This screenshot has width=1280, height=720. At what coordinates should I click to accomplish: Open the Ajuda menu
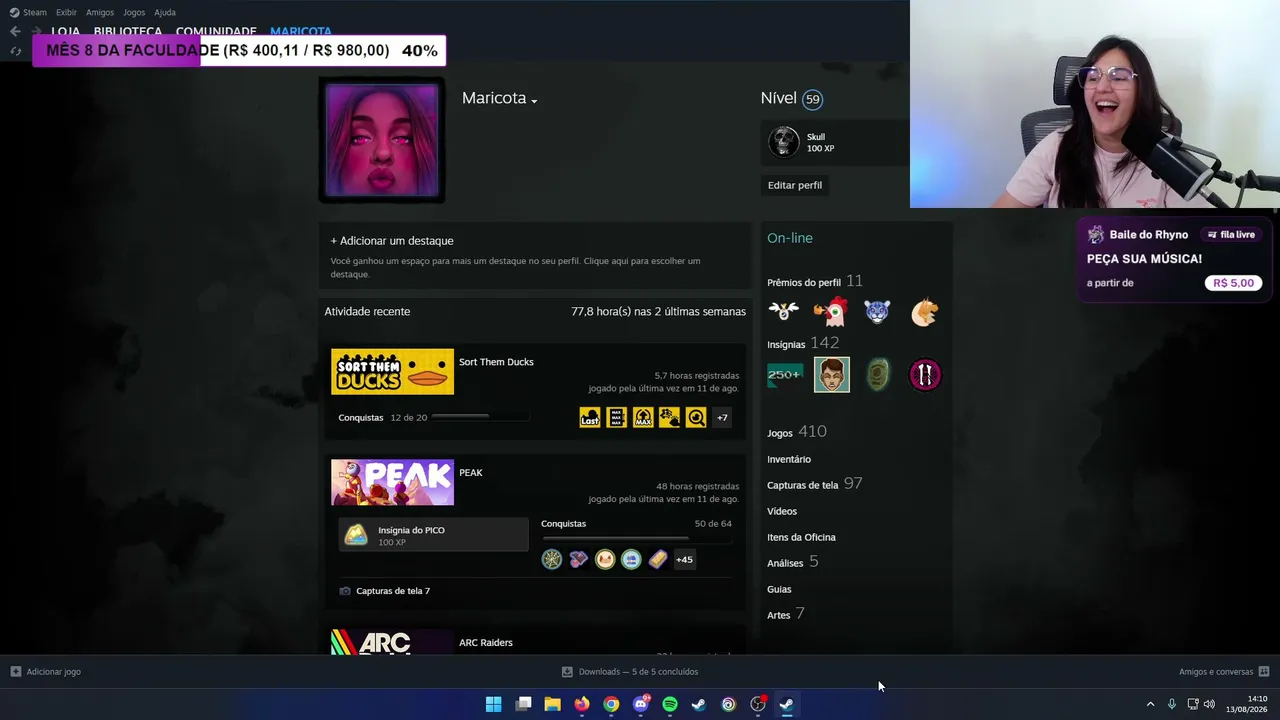[165, 12]
